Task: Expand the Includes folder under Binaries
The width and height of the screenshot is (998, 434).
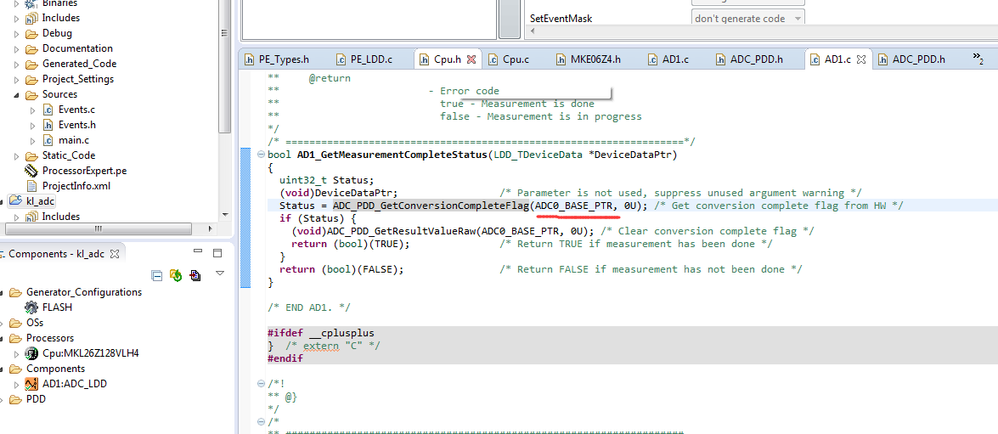Action: point(17,18)
